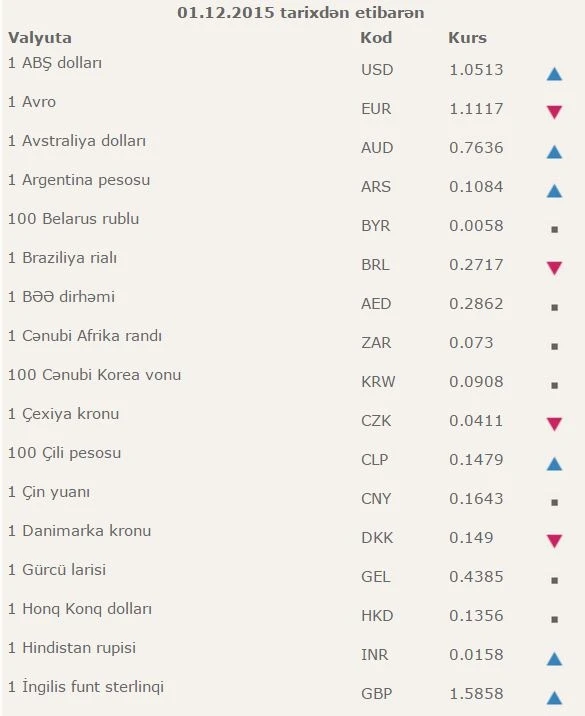Click the blue up arrow beside AUD
Viewport: 585px width, 716px height.
(x=554, y=152)
